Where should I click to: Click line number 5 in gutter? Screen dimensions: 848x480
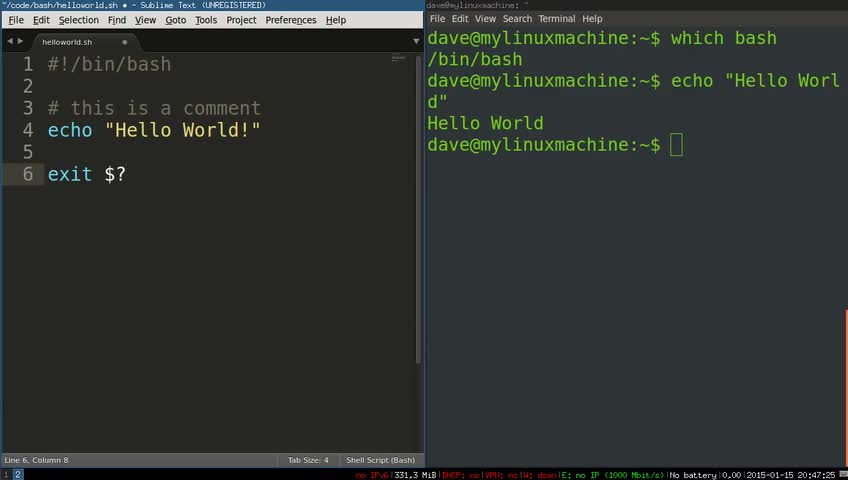pos(28,152)
